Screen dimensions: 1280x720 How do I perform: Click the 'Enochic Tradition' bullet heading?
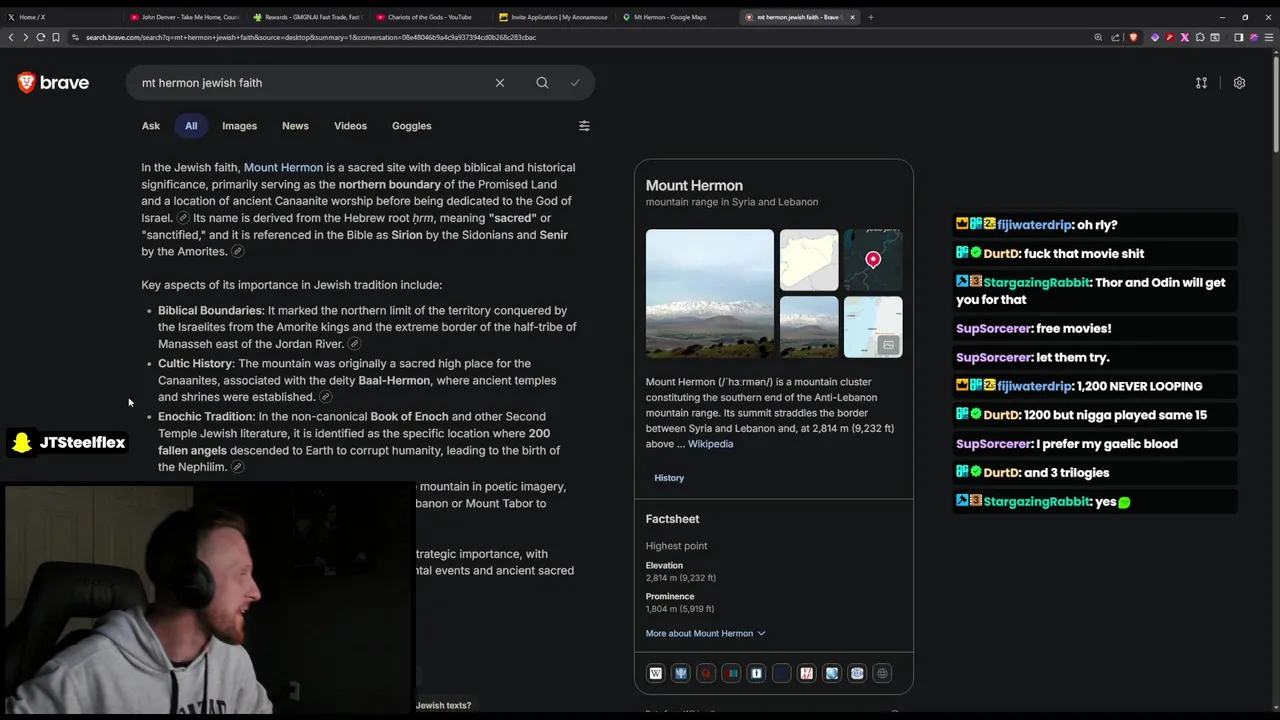tap(206, 417)
